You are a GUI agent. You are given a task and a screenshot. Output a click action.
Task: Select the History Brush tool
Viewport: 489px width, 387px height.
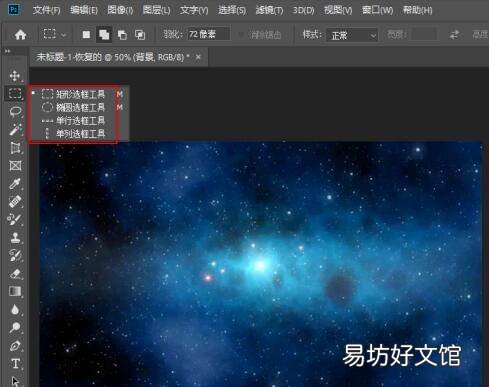click(x=15, y=255)
